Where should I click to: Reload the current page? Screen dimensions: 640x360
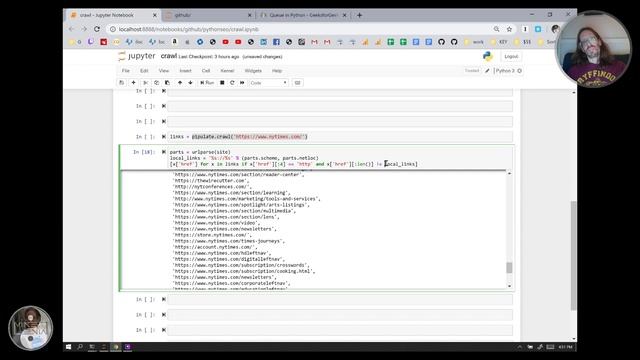pos(97,29)
